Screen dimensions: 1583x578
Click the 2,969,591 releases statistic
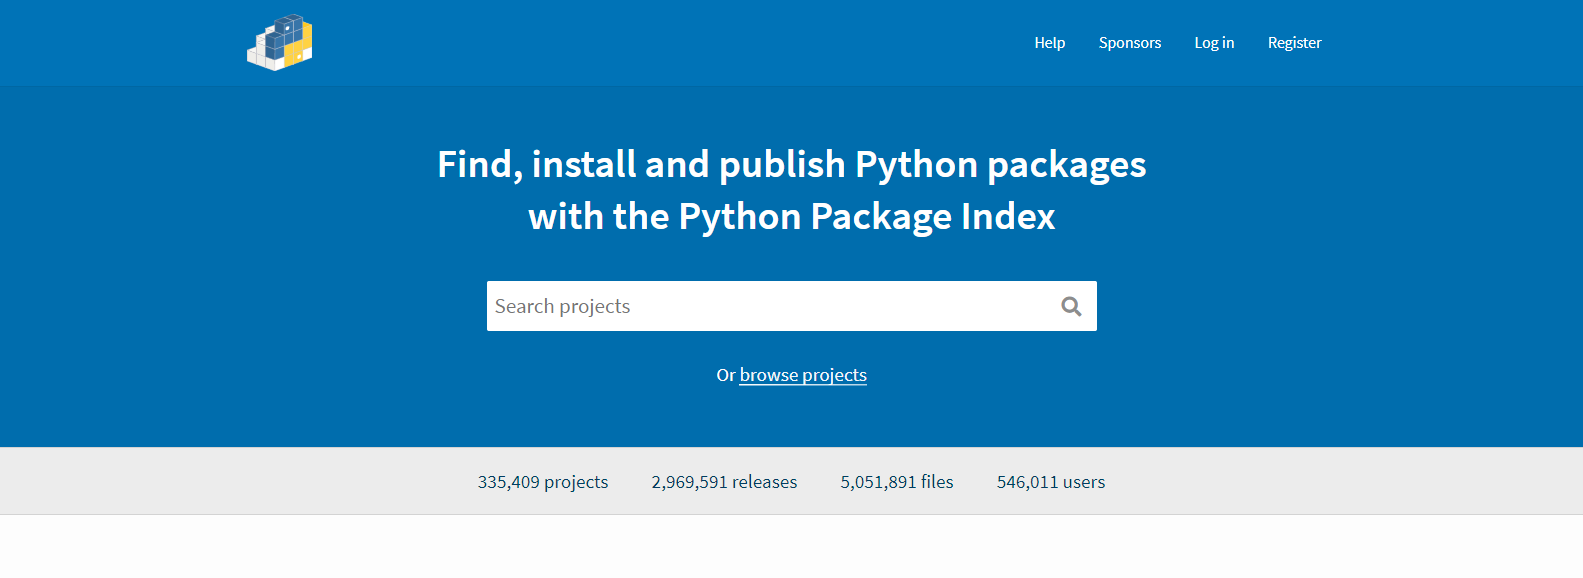[x=724, y=482]
